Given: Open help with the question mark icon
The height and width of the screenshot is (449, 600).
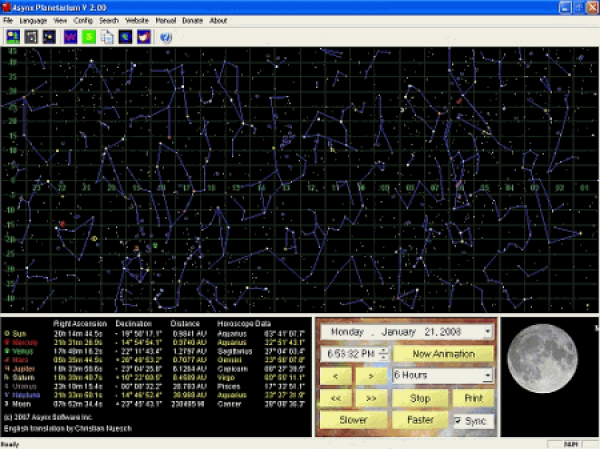Looking at the screenshot, I should [166, 37].
